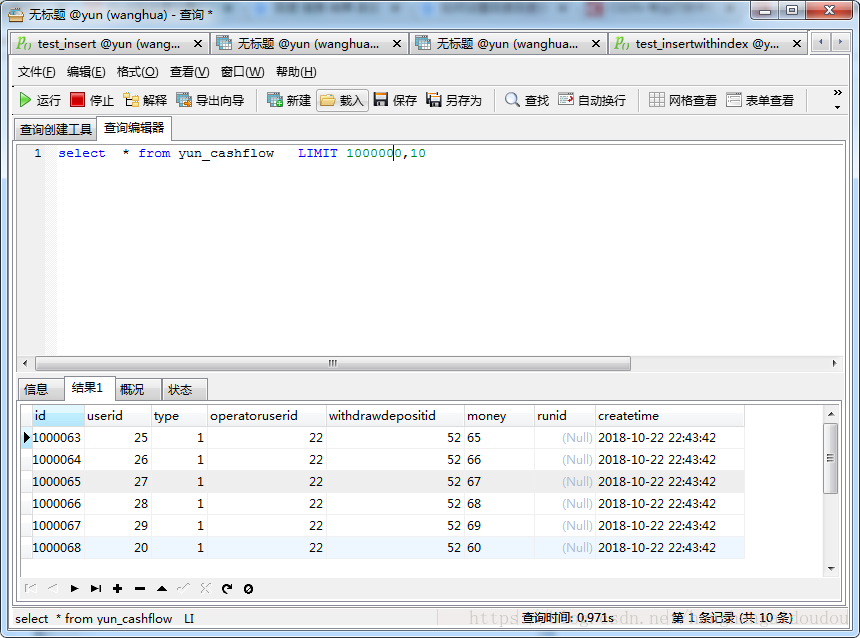860x638 pixels.
Task: Click the (Null) runid in row 1000067
Action: 577,526
